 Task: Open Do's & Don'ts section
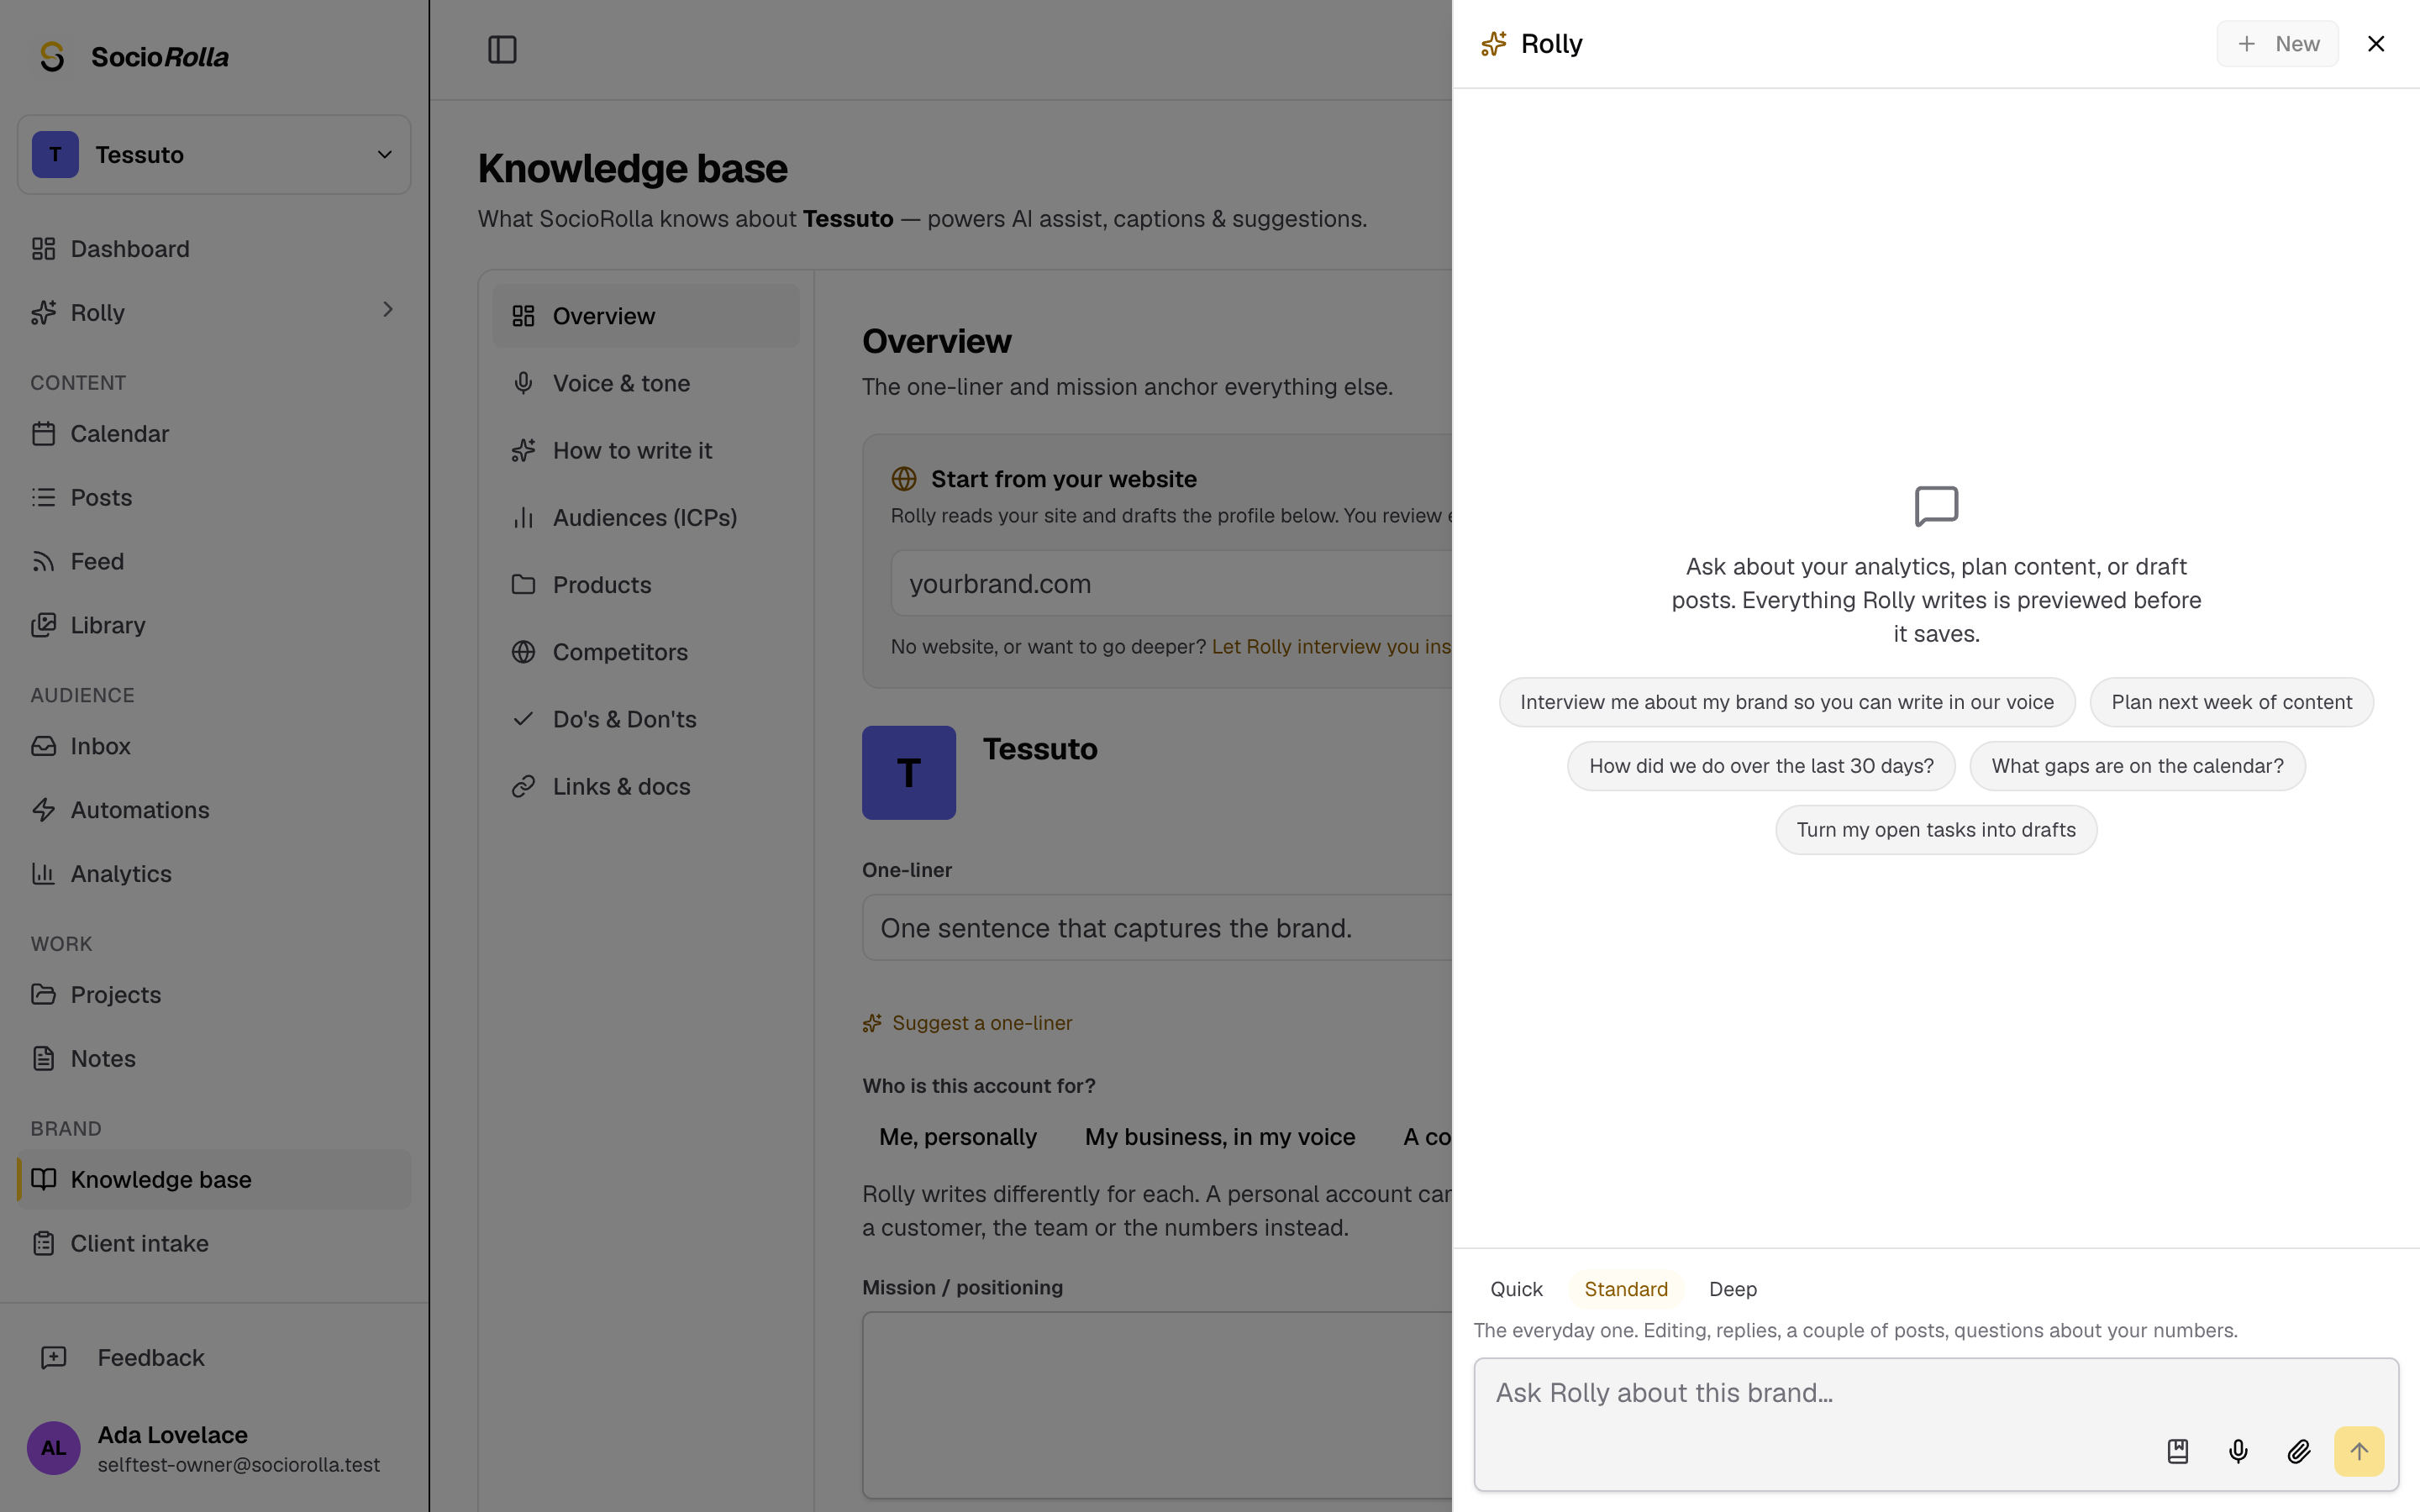(x=646, y=719)
